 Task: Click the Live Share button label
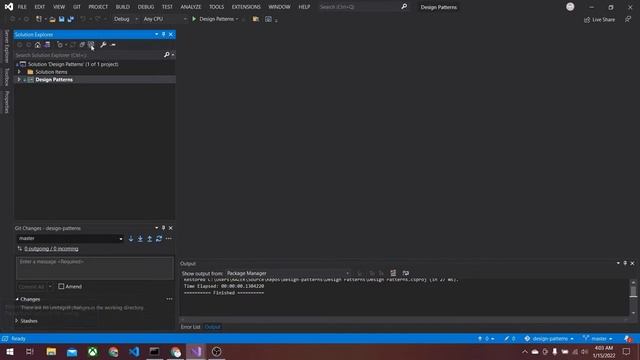[x=603, y=20]
